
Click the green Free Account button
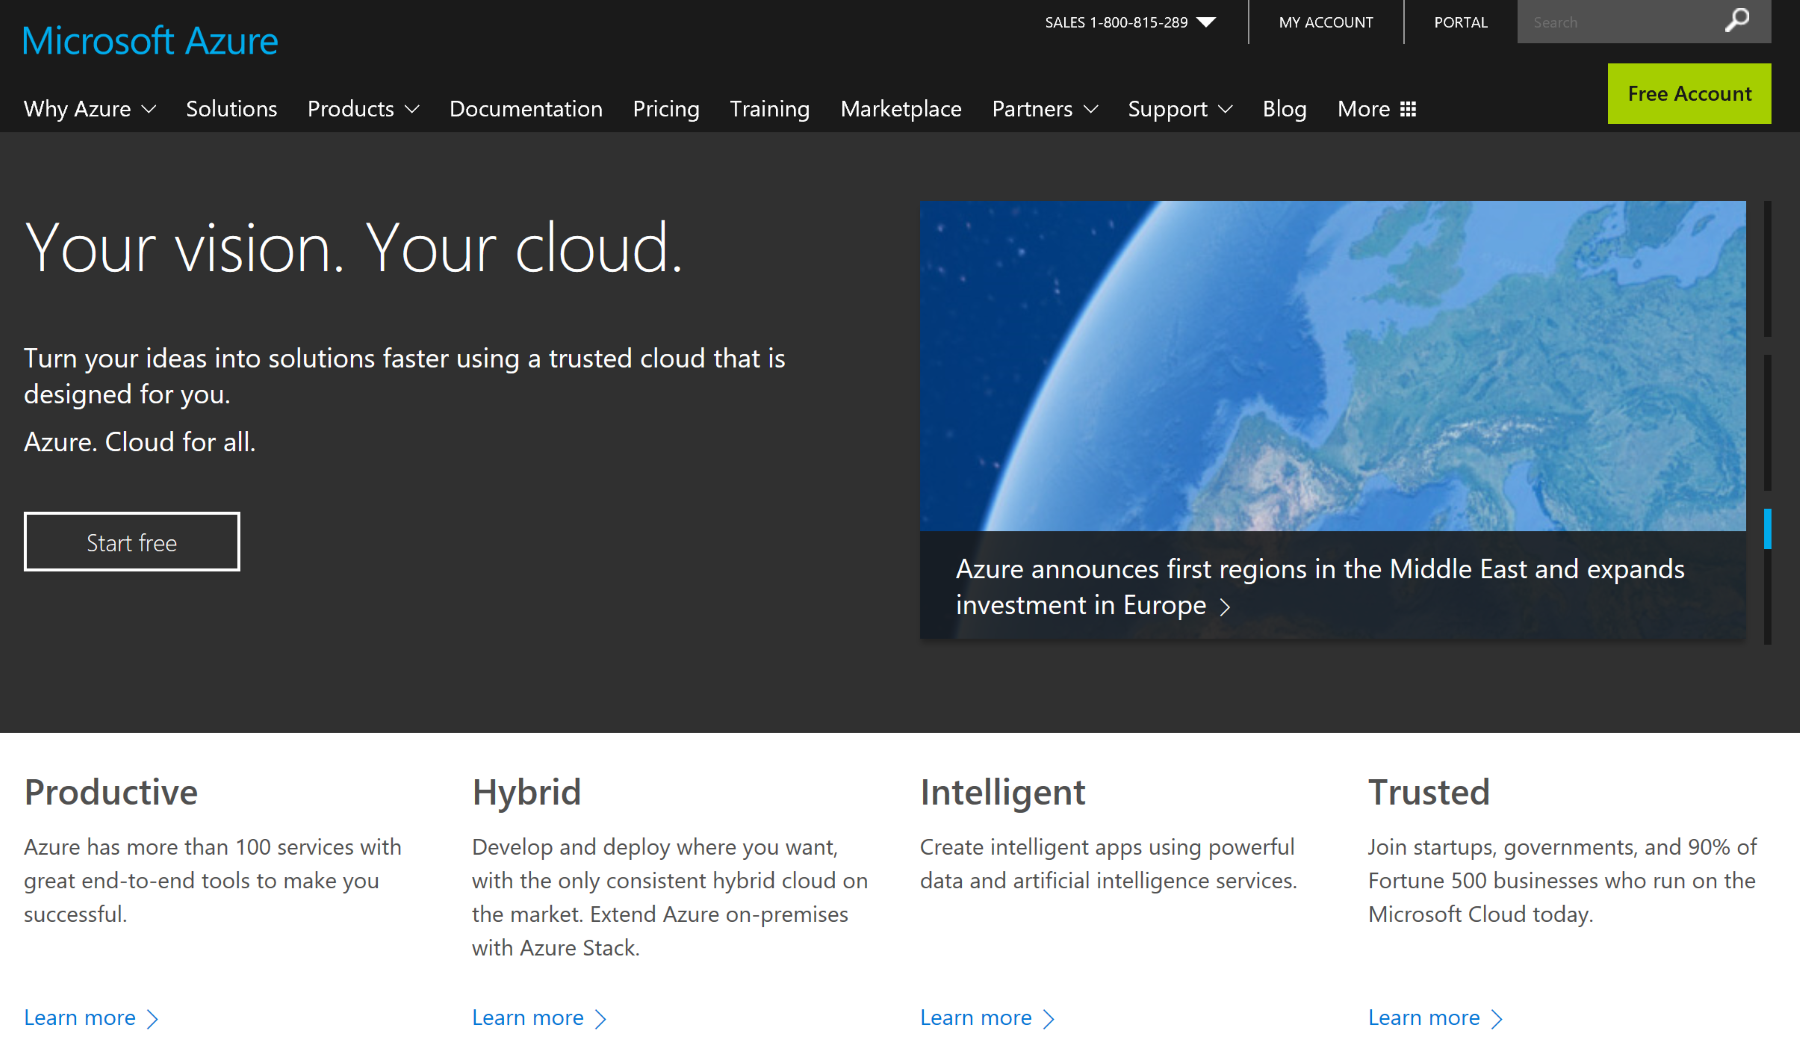pos(1689,94)
